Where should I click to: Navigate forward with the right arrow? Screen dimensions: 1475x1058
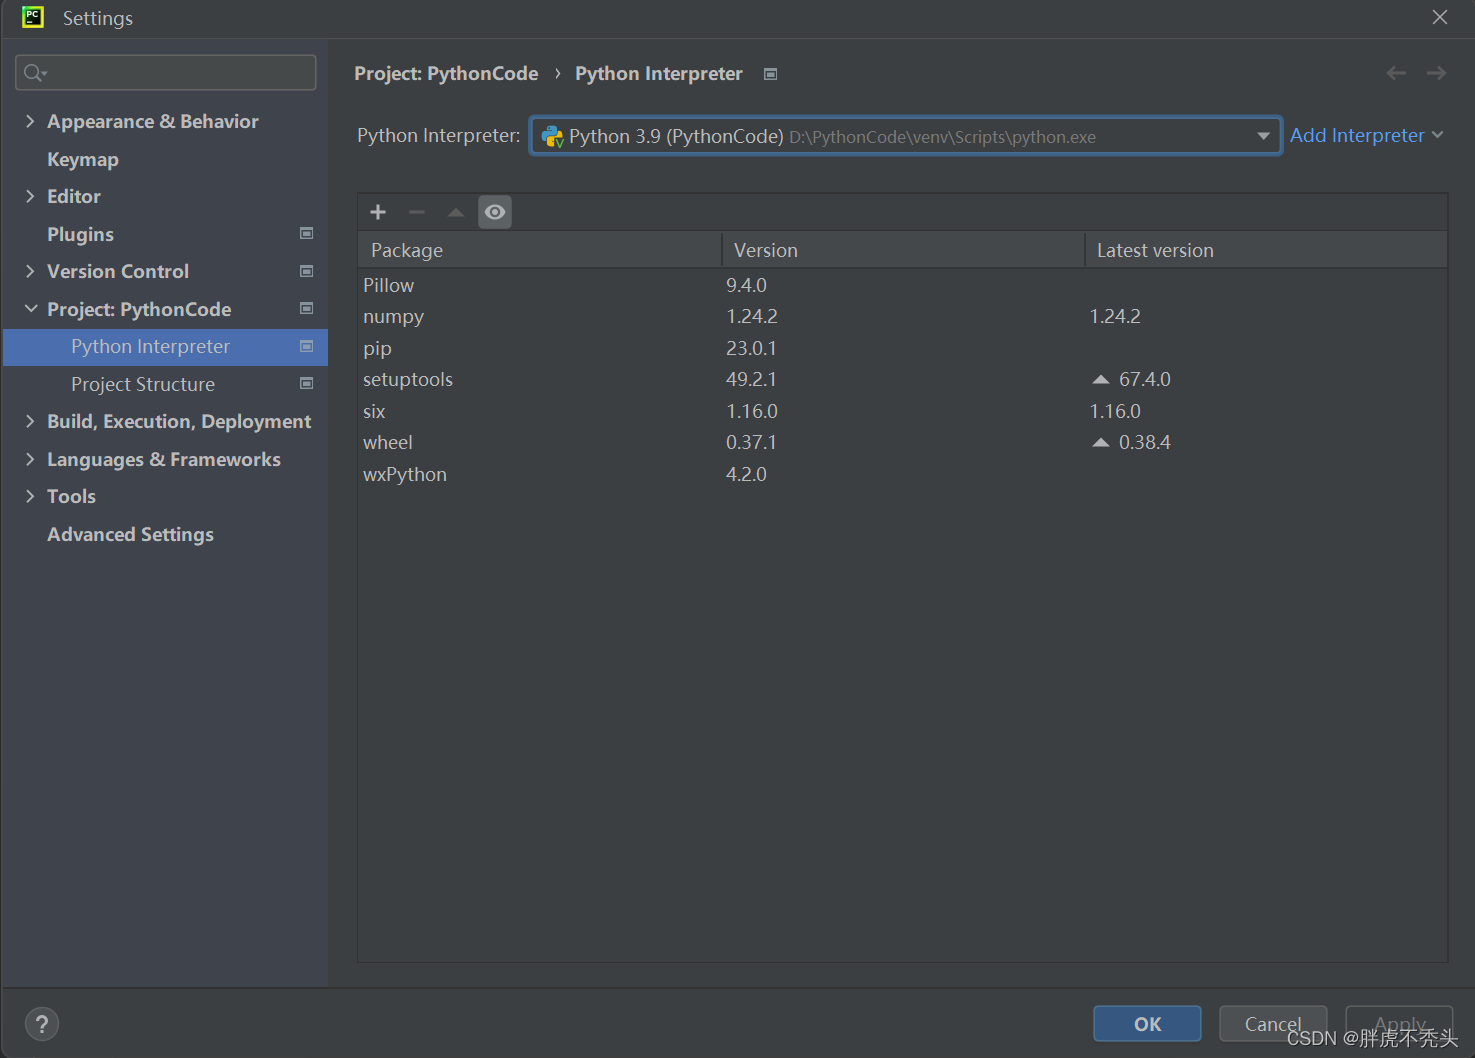click(1436, 73)
